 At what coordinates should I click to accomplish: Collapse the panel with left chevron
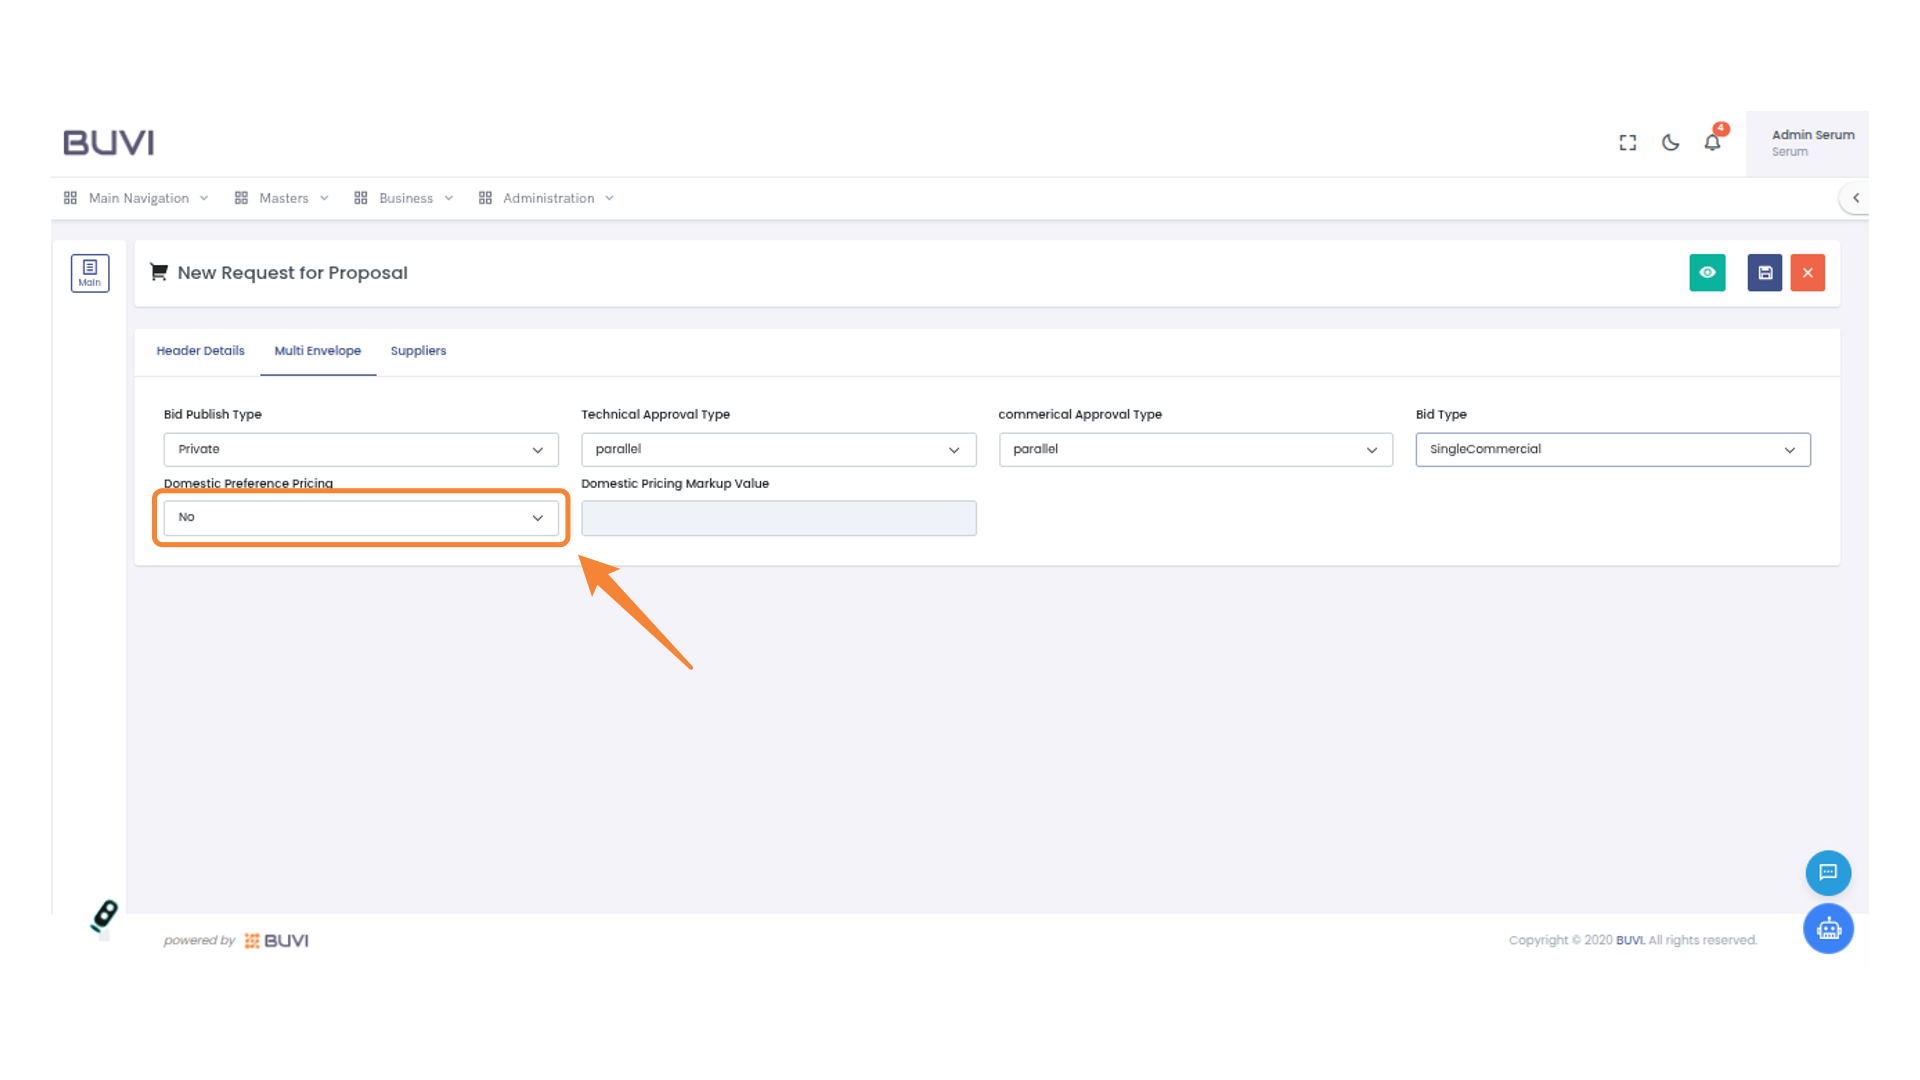(1856, 198)
